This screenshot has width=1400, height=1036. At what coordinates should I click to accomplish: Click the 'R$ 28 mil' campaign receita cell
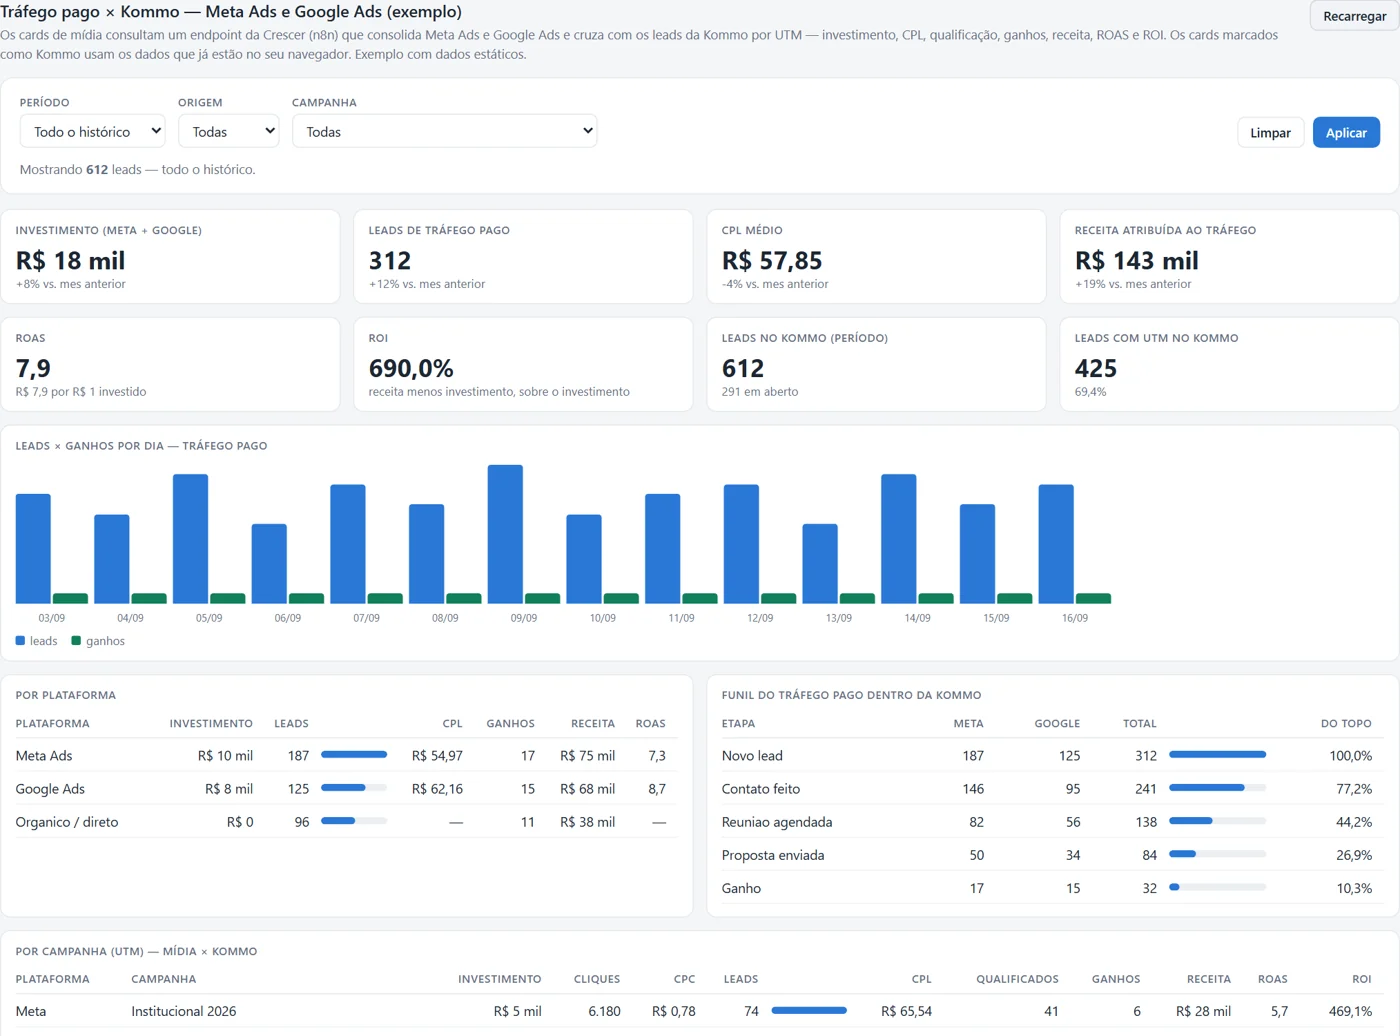pos(1203,1011)
